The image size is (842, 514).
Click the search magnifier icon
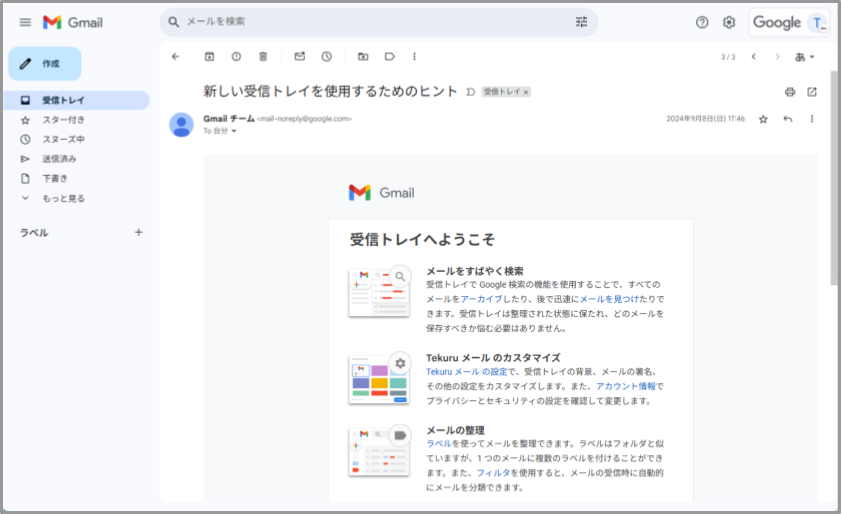(173, 22)
